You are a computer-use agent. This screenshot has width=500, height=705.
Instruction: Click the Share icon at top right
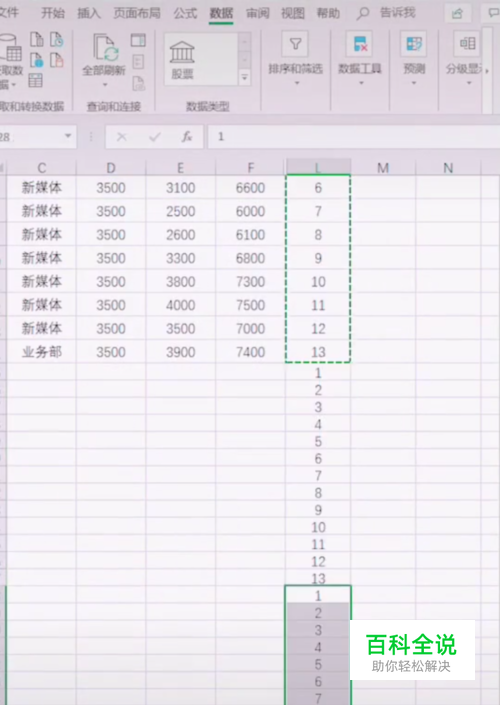point(457,14)
